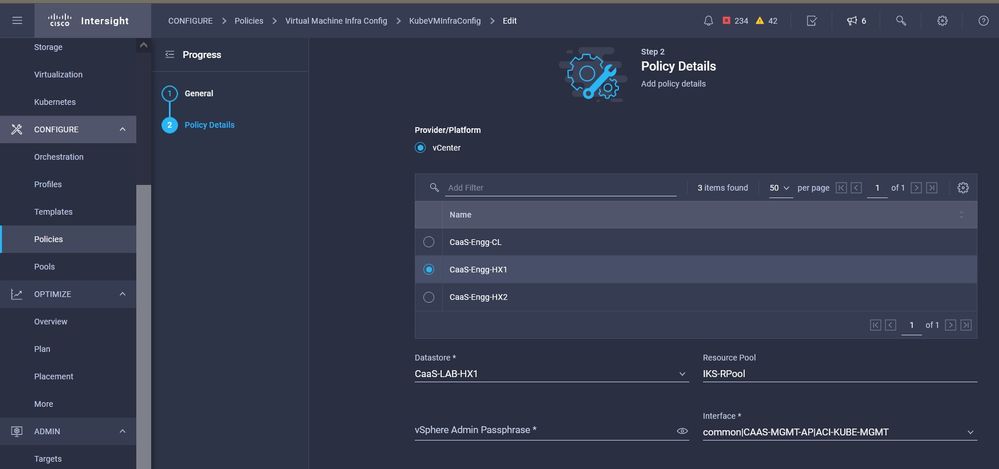
Task: Open Virtualization in the sidebar
Action: point(59,75)
